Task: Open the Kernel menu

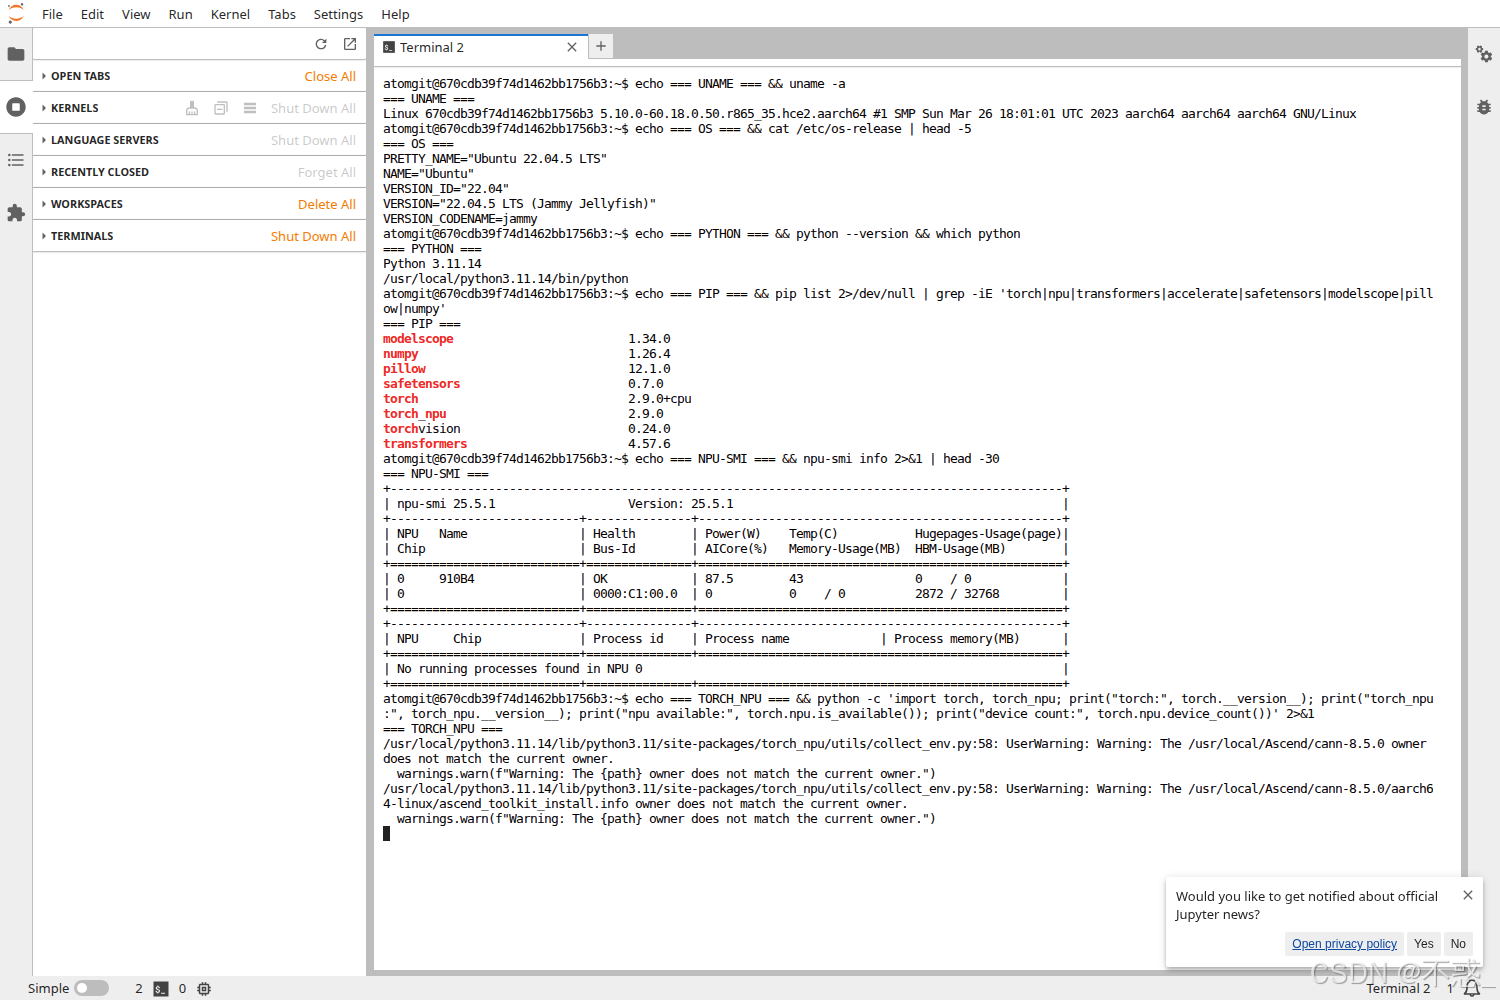Action: [x=230, y=14]
